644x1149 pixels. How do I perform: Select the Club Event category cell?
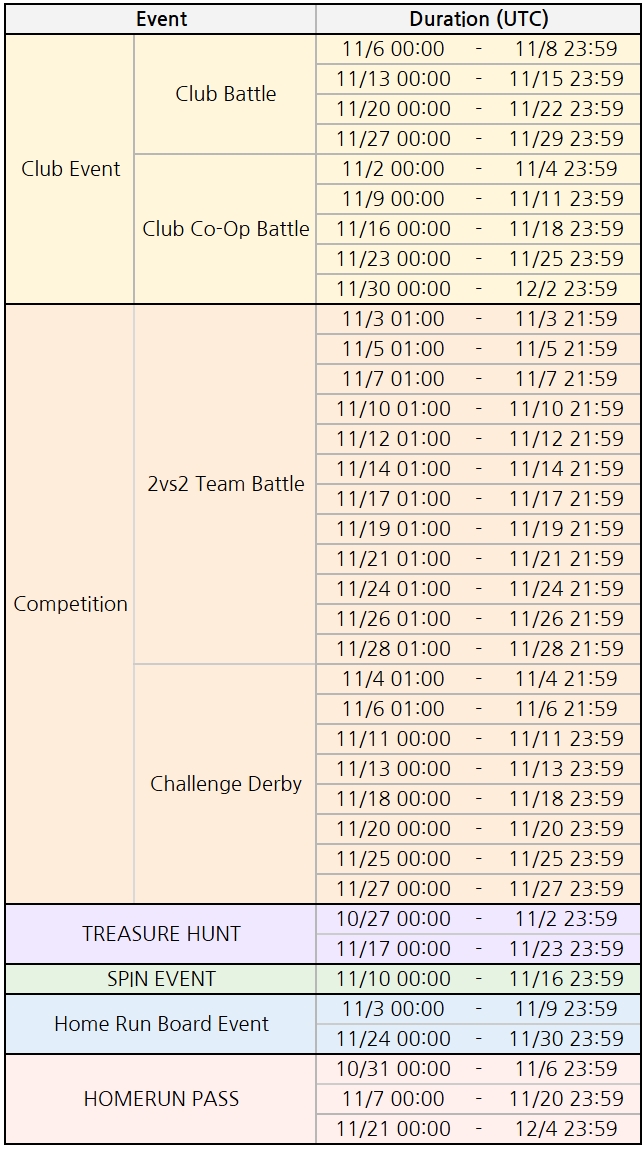70,169
